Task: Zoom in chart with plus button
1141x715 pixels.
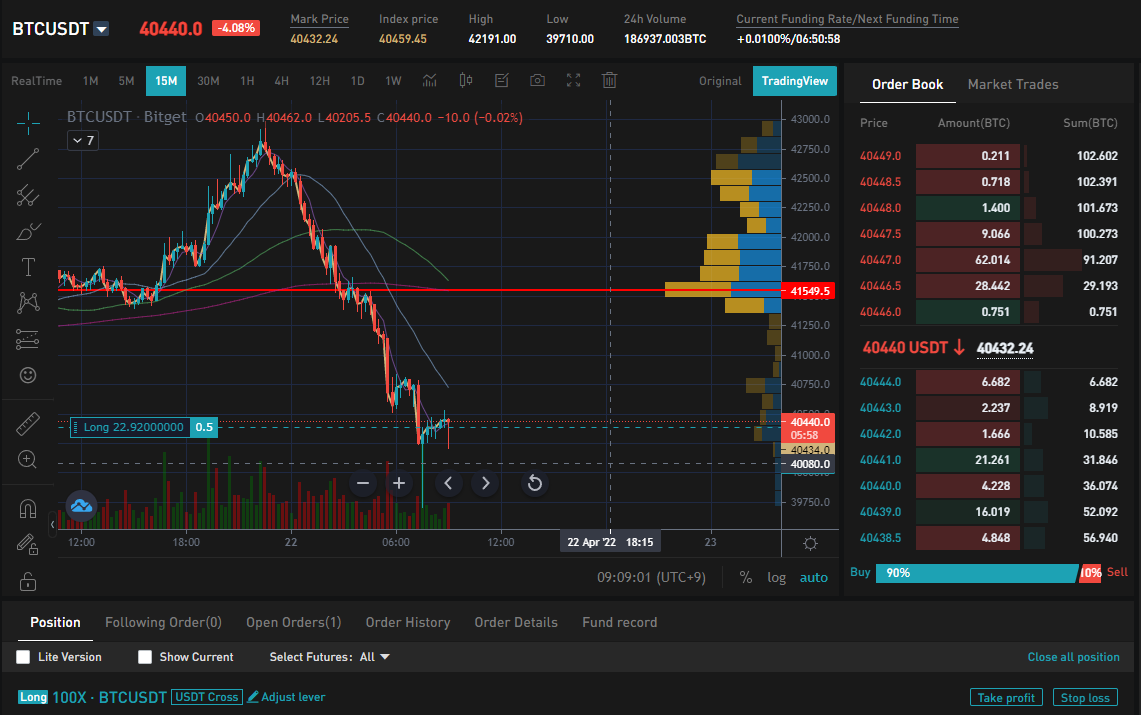Action: pyautogui.click(x=399, y=483)
